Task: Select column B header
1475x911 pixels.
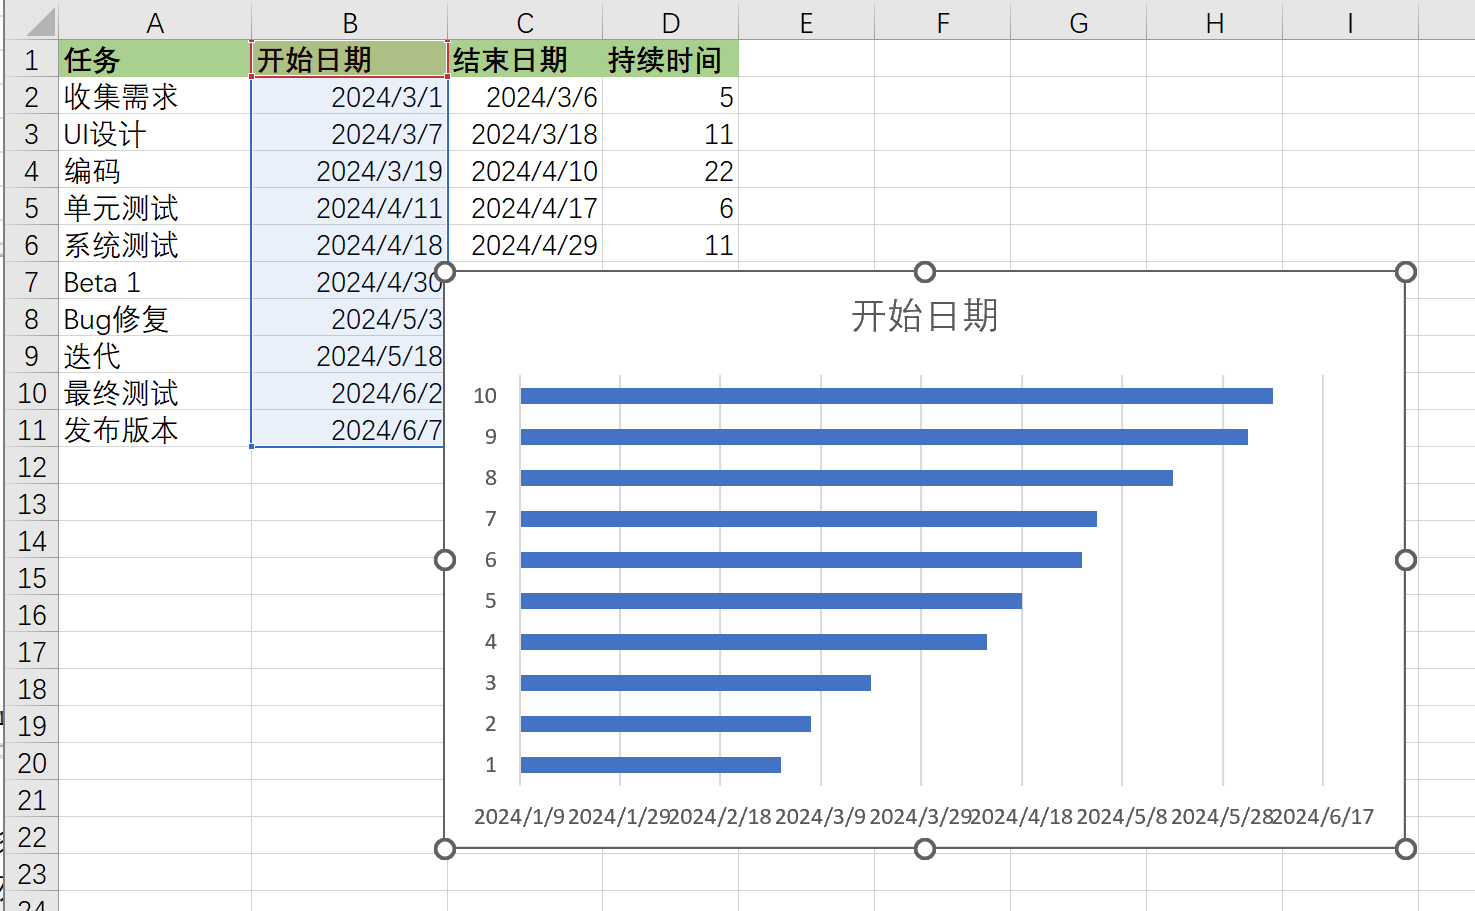Action: point(349,22)
